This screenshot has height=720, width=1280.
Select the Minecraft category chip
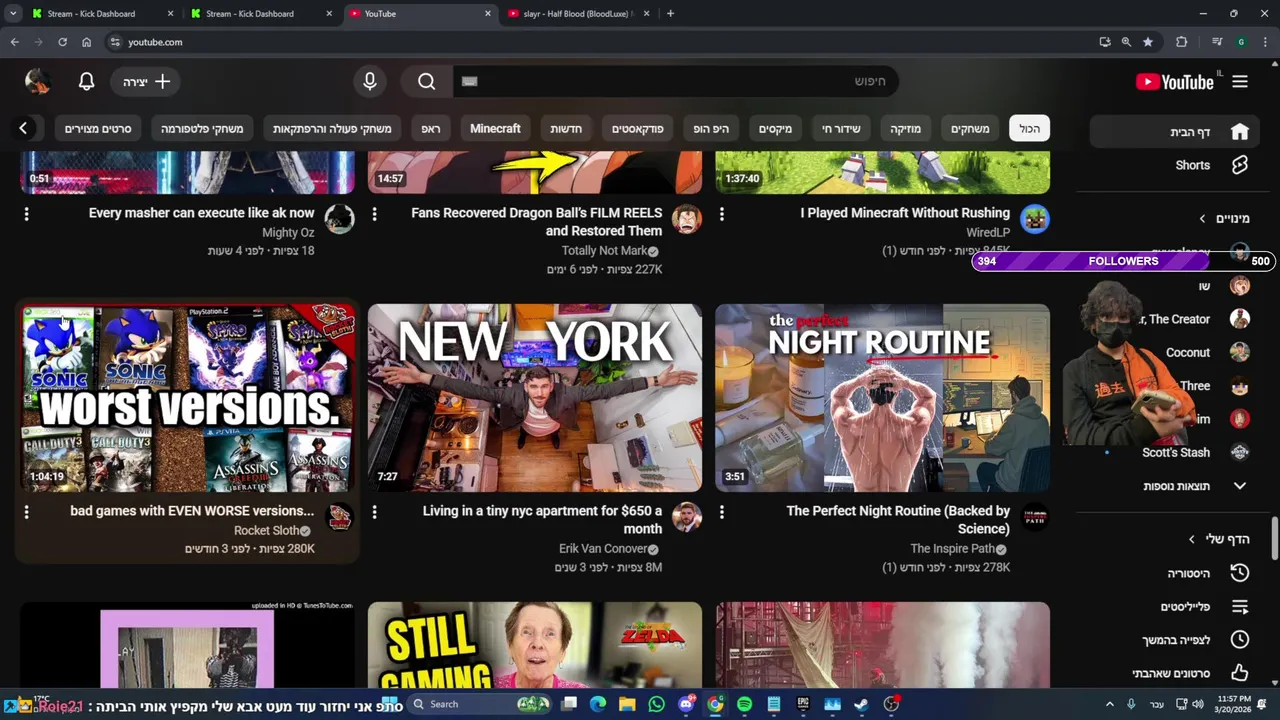(x=495, y=128)
